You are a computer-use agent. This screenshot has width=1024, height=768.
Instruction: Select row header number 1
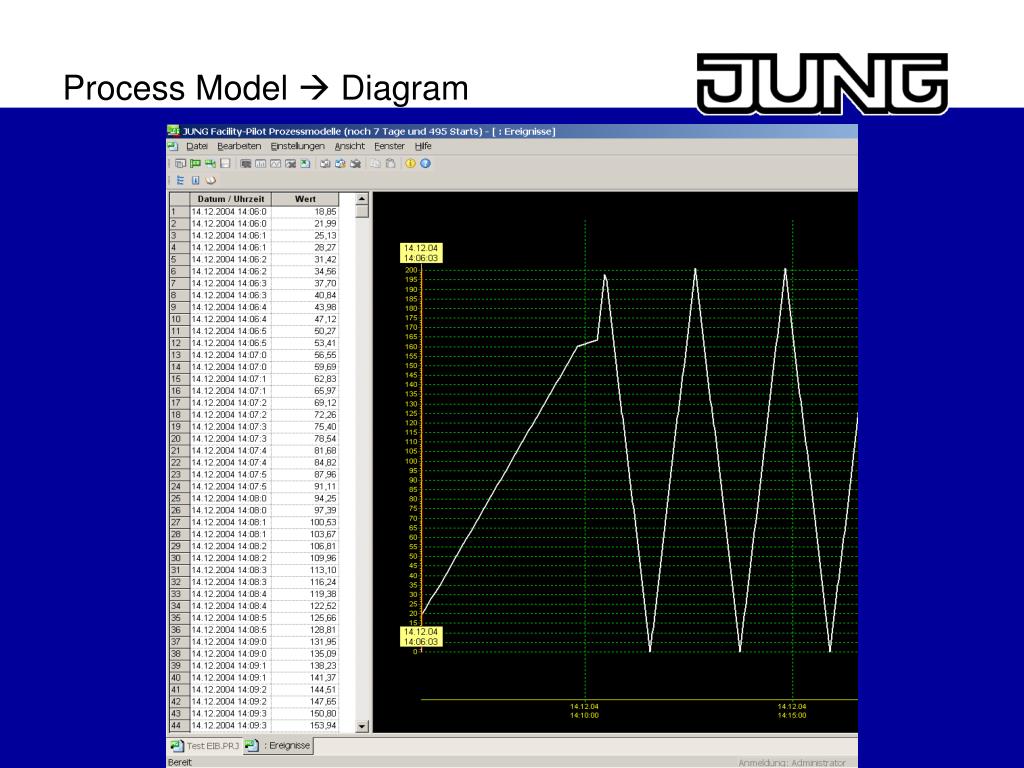pyautogui.click(x=180, y=212)
